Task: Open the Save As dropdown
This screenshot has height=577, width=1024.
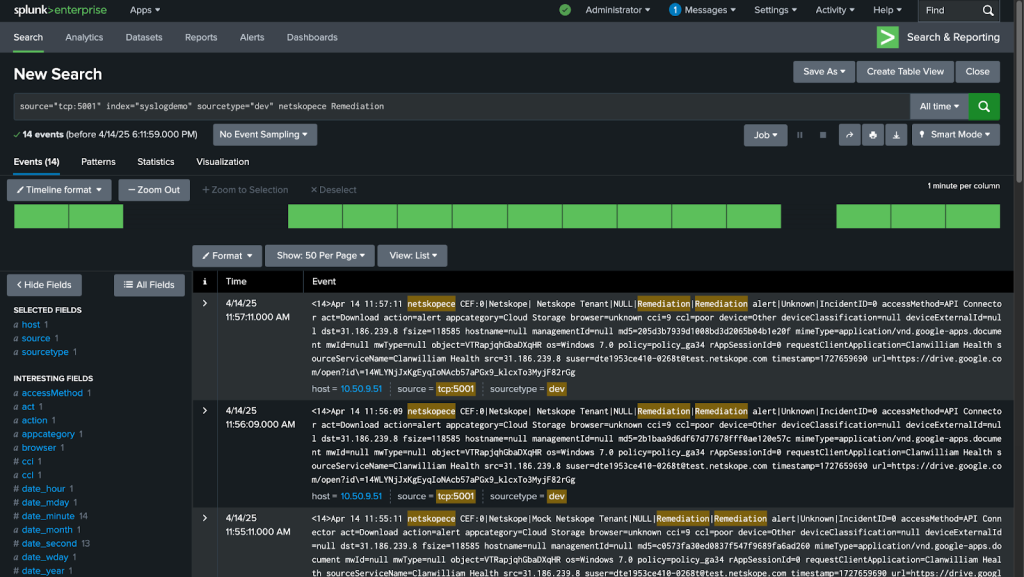Action: click(x=824, y=72)
